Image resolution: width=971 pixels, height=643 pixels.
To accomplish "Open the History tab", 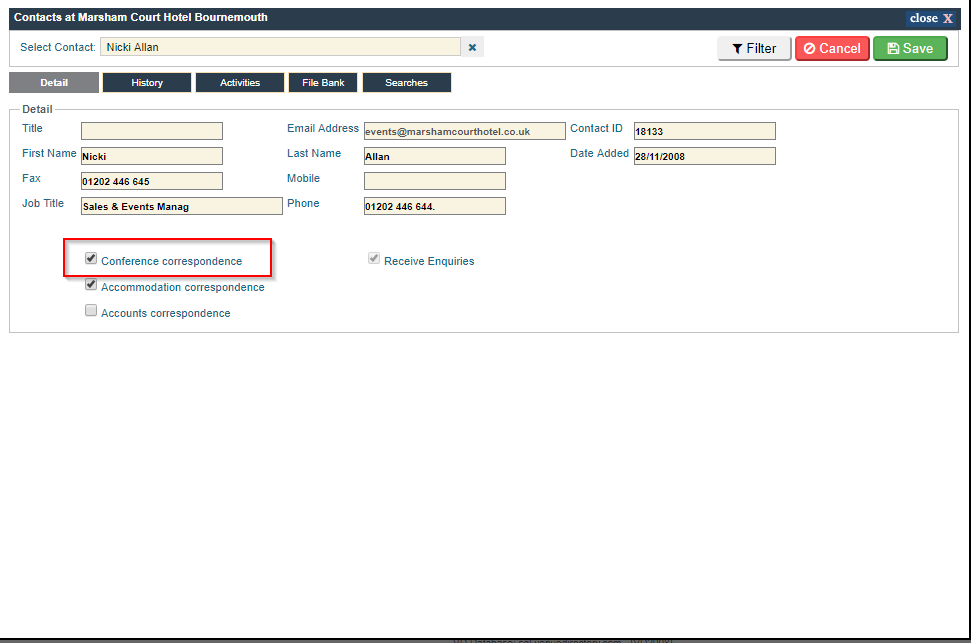I will pyautogui.click(x=147, y=82).
